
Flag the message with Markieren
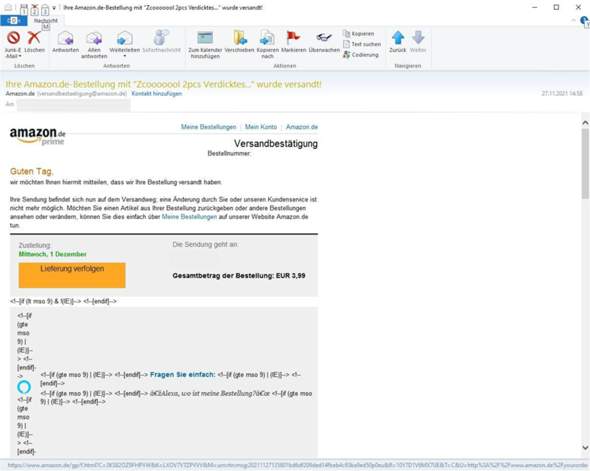[293, 42]
